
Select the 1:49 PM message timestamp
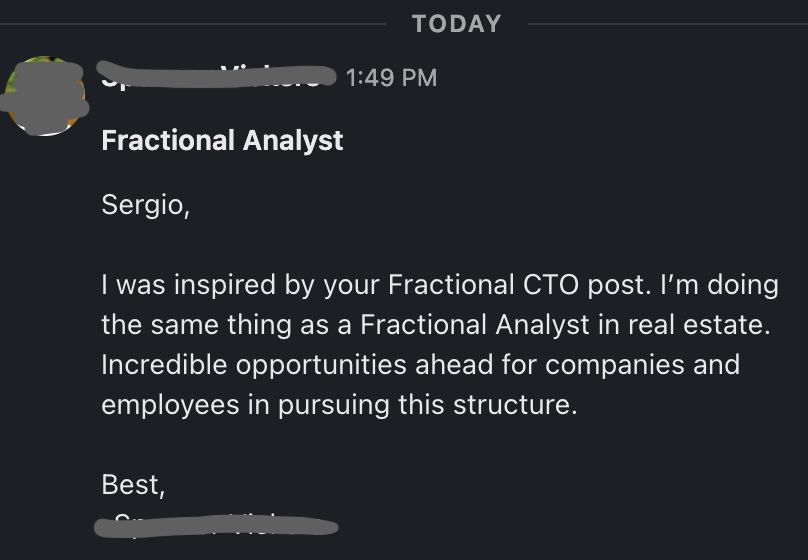(392, 78)
